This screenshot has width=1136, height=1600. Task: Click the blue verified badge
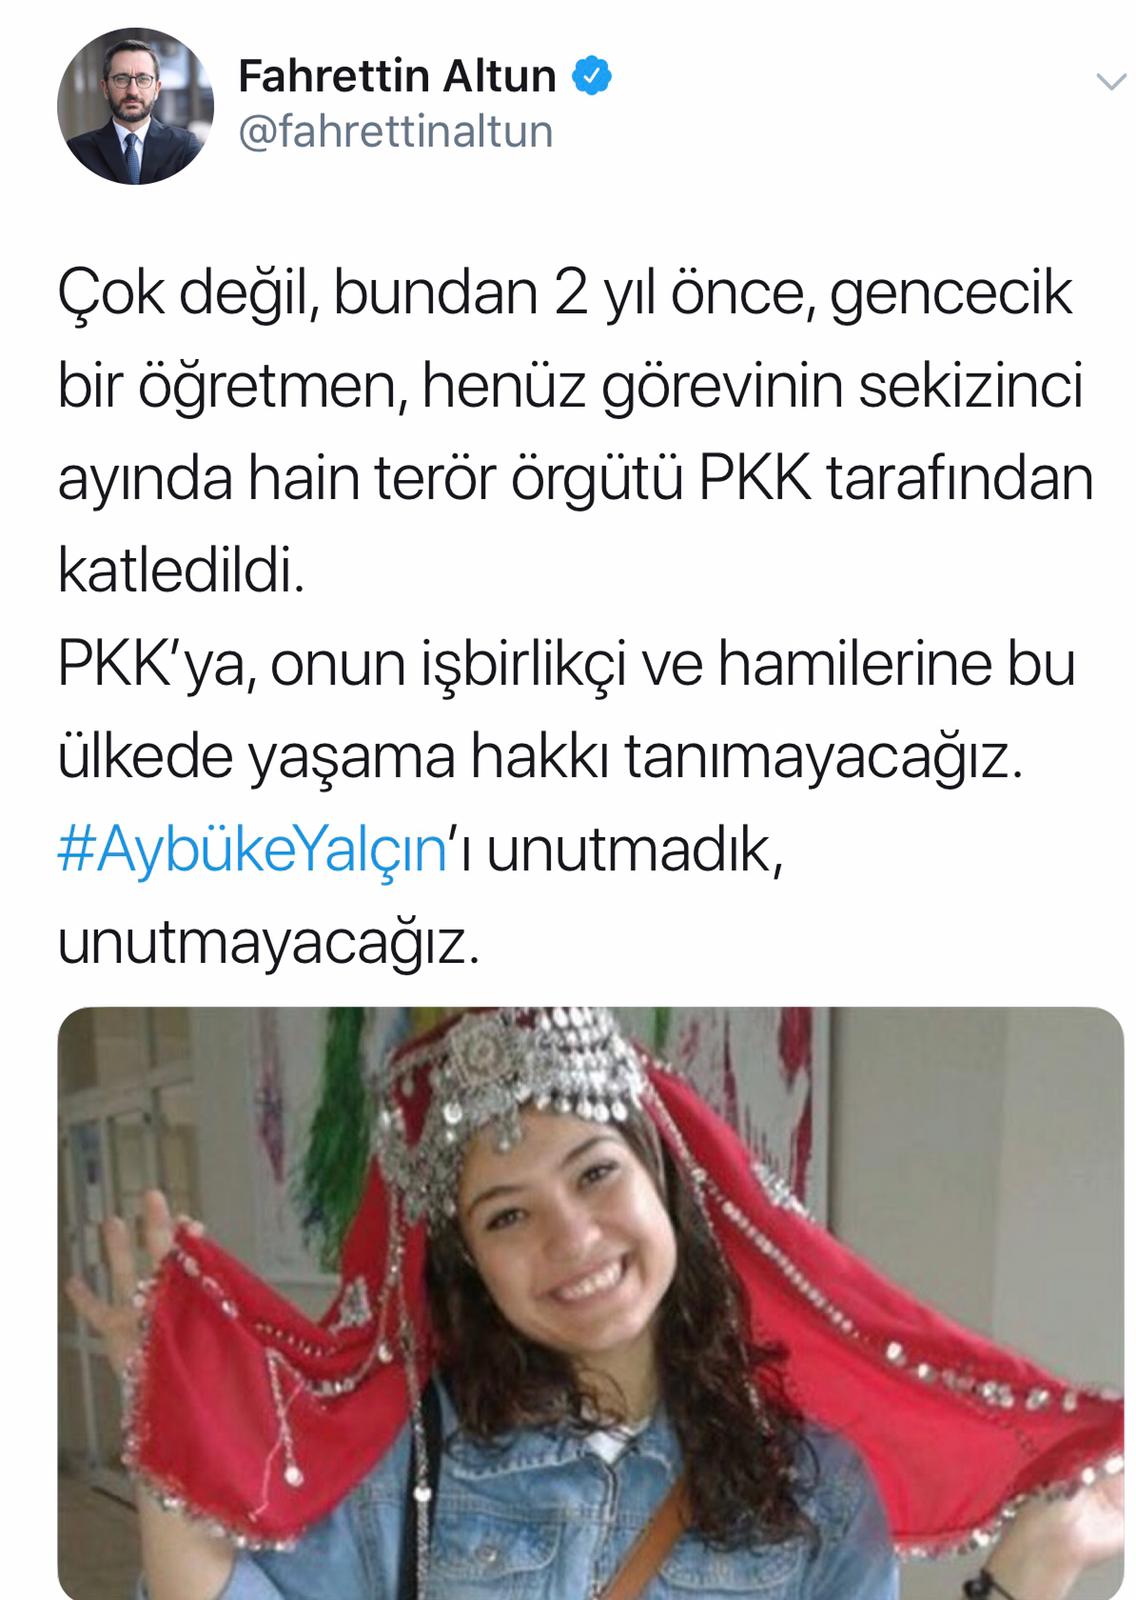click(x=591, y=77)
